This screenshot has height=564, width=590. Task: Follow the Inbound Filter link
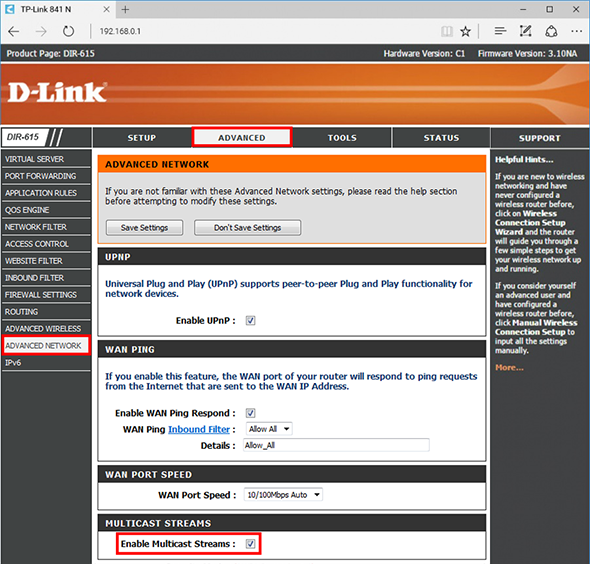199,429
